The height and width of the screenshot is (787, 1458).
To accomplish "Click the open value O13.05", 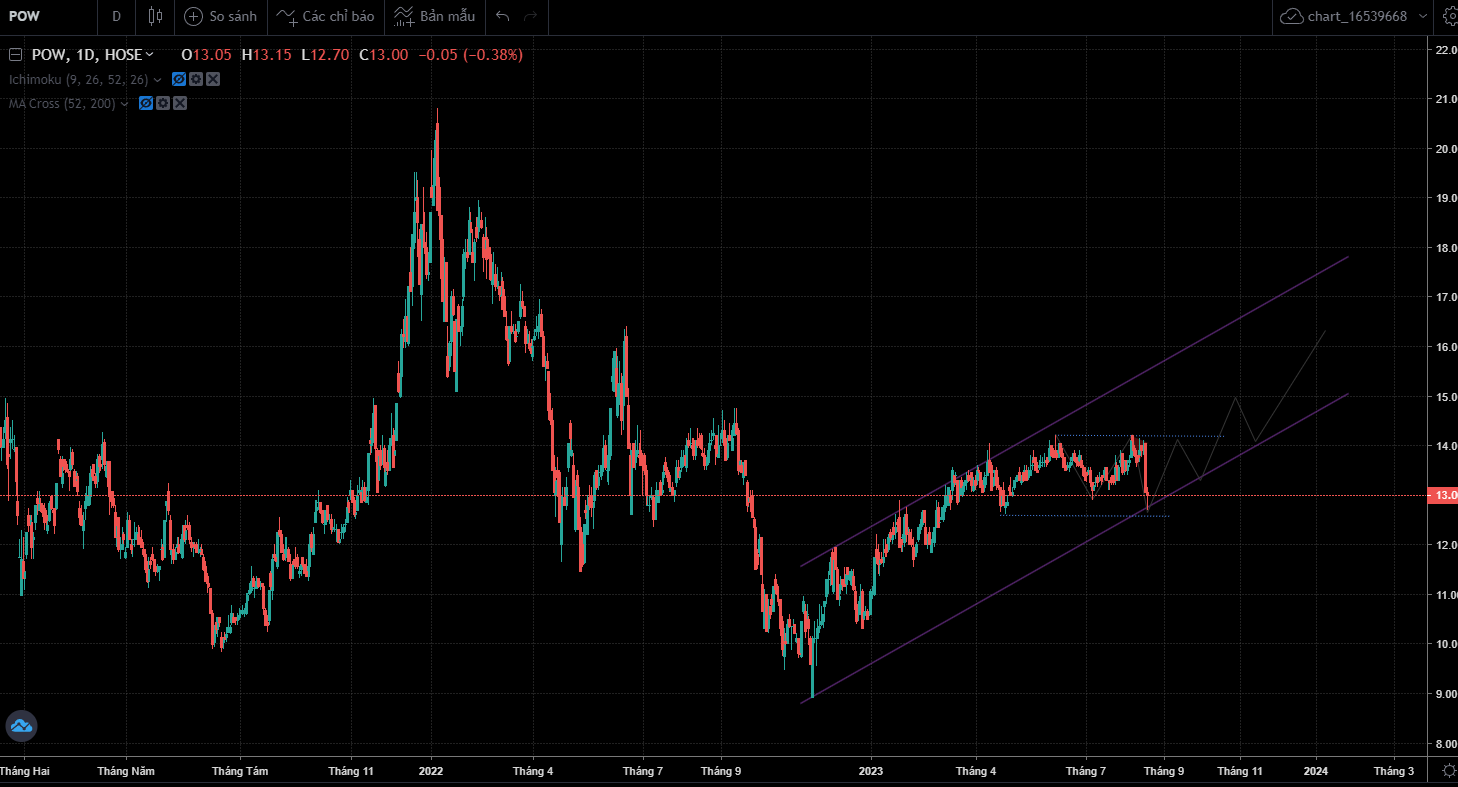I will point(206,55).
